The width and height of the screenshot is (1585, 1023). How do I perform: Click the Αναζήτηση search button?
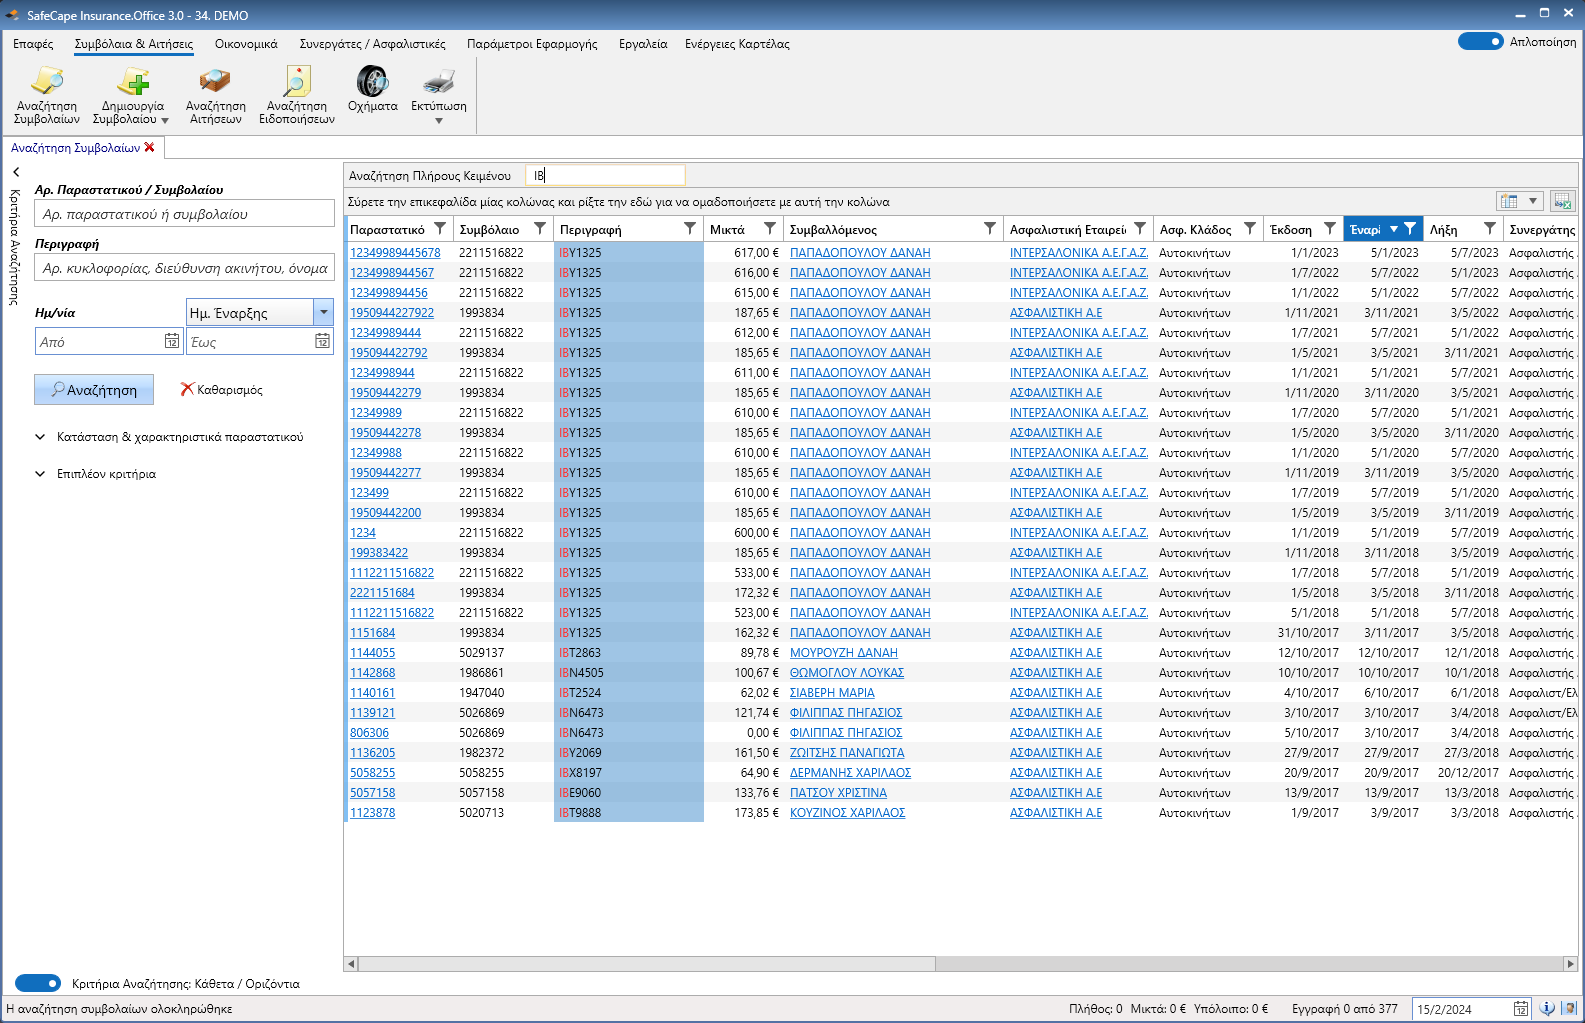pyautogui.click(x=94, y=390)
